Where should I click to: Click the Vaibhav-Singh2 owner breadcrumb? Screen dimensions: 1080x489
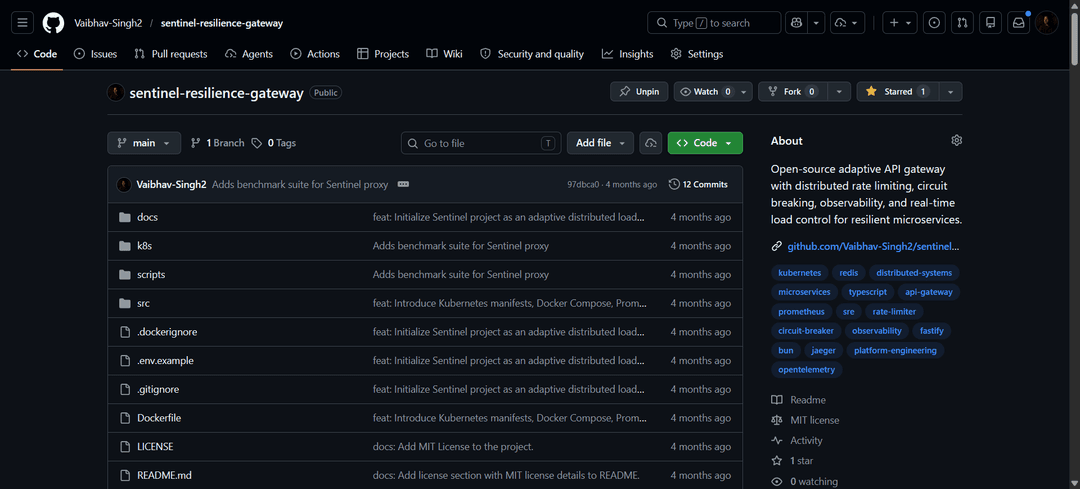pos(107,23)
